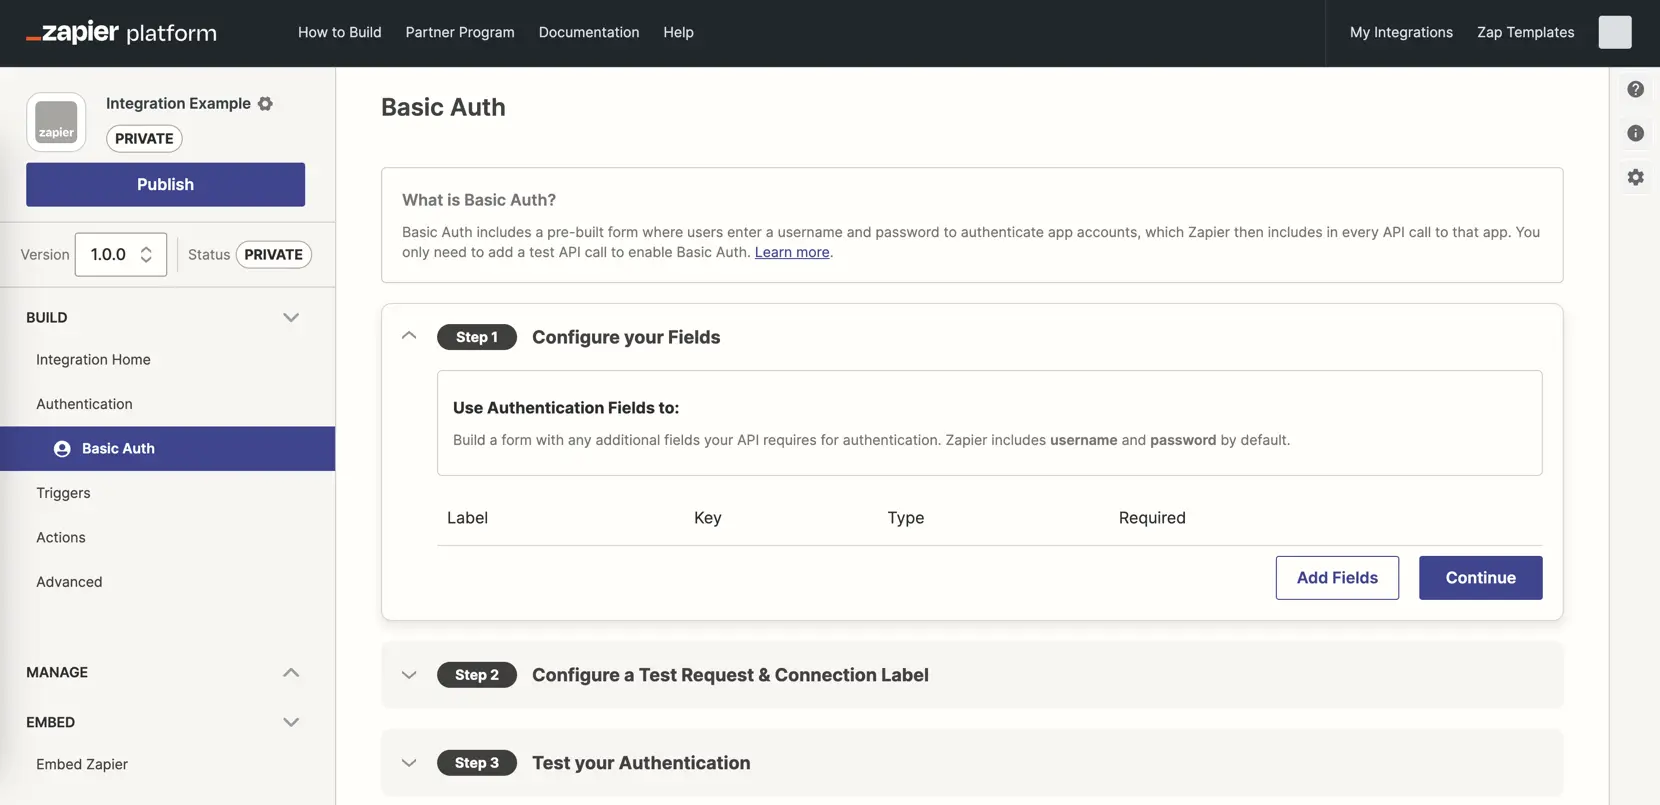Click the PRIVATE badge under Integration Example

click(x=144, y=138)
